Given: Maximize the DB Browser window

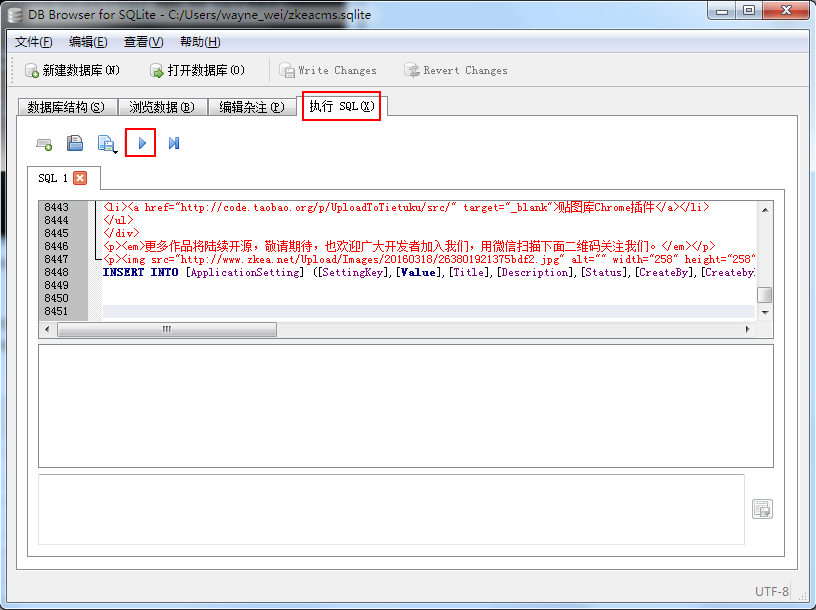Looking at the screenshot, I should pyautogui.click(x=749, y=11).
